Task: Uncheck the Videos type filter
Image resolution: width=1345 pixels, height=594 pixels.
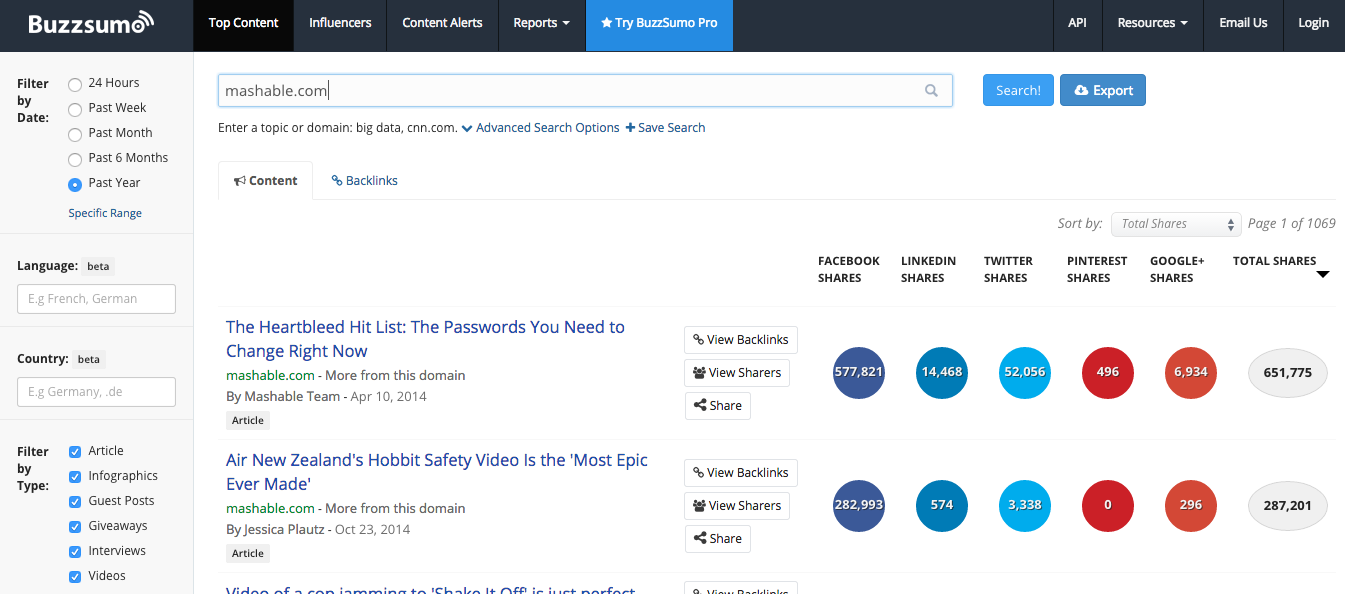Action: pos(75,576)
